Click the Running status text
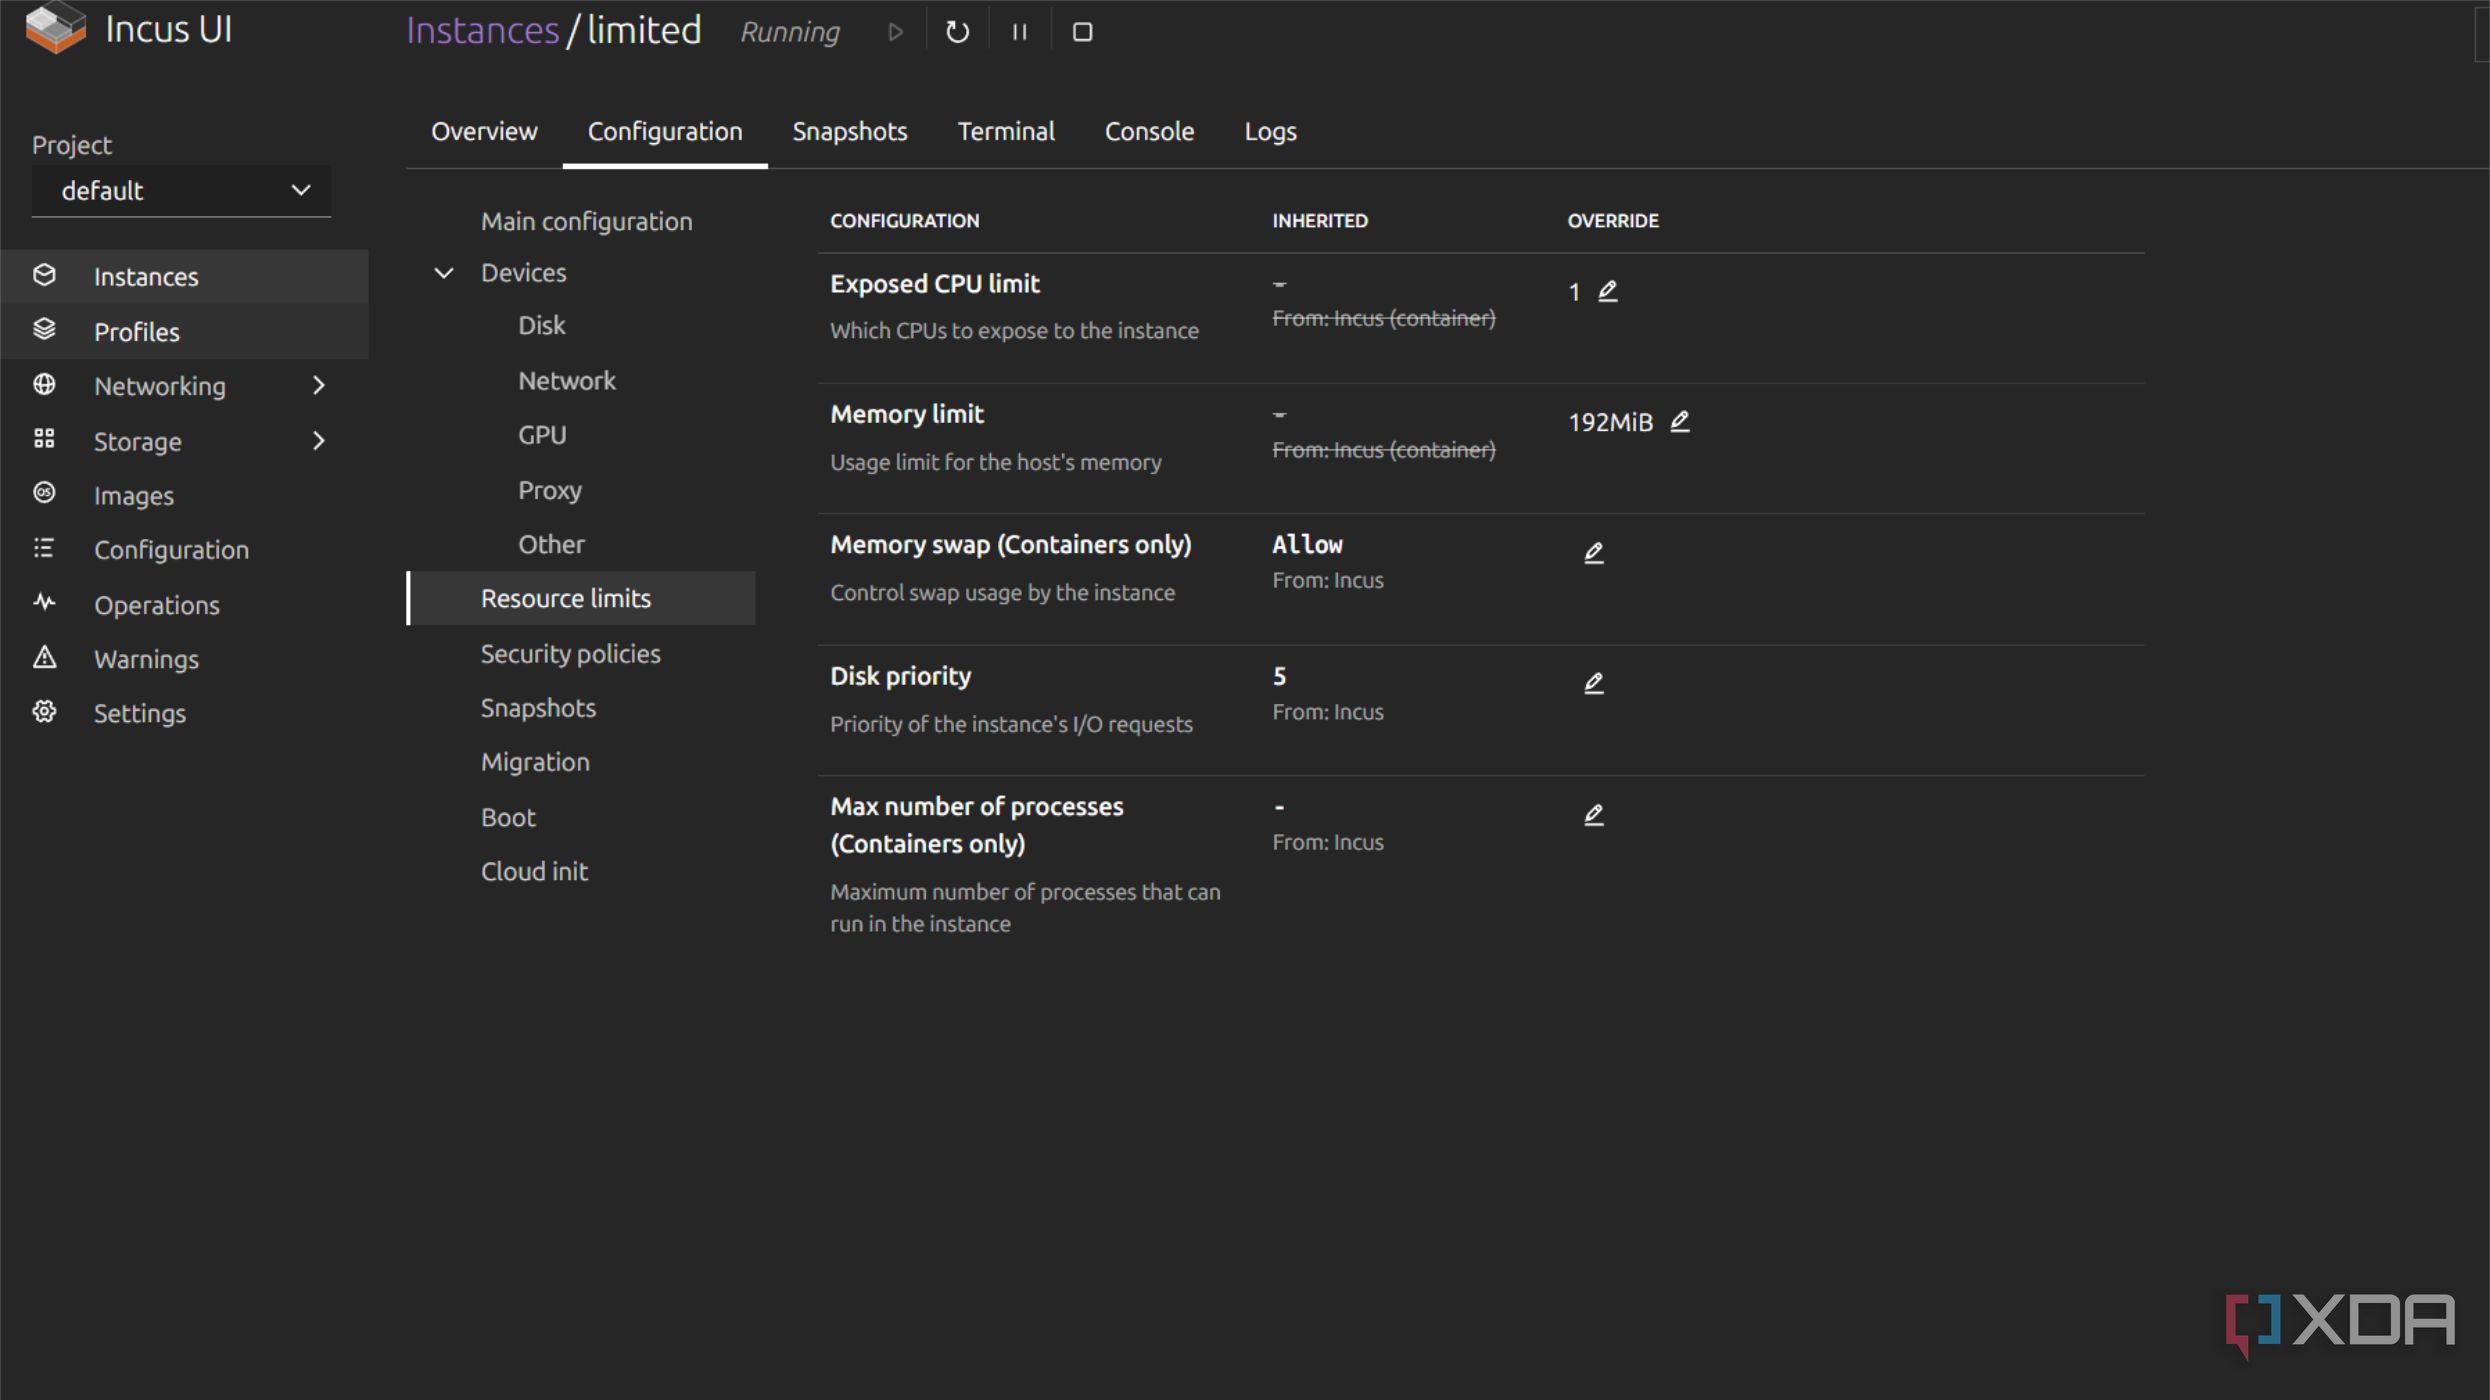 tap(790, 32)
